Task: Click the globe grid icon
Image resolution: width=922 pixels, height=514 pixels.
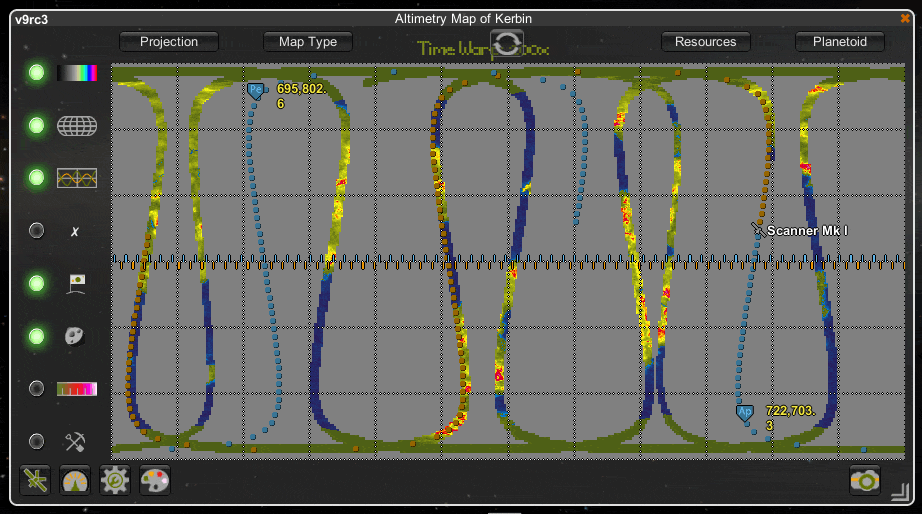Action: pos(77,126)
